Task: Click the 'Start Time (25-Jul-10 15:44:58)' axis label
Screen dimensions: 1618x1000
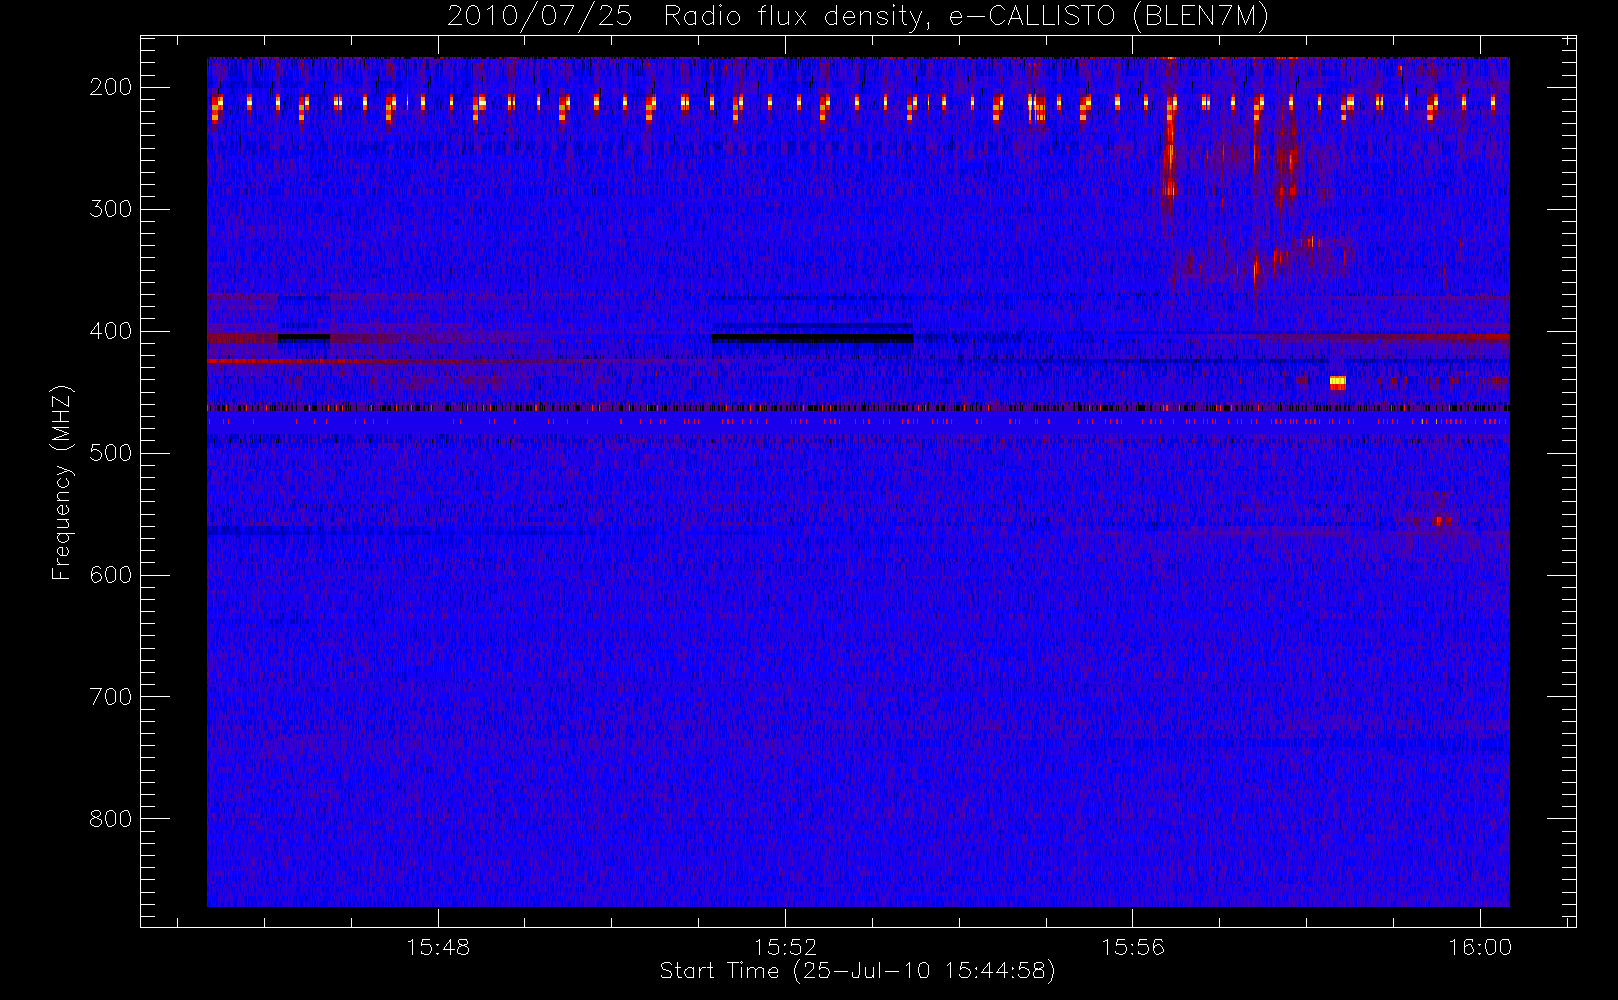Action: click(857, 970)
